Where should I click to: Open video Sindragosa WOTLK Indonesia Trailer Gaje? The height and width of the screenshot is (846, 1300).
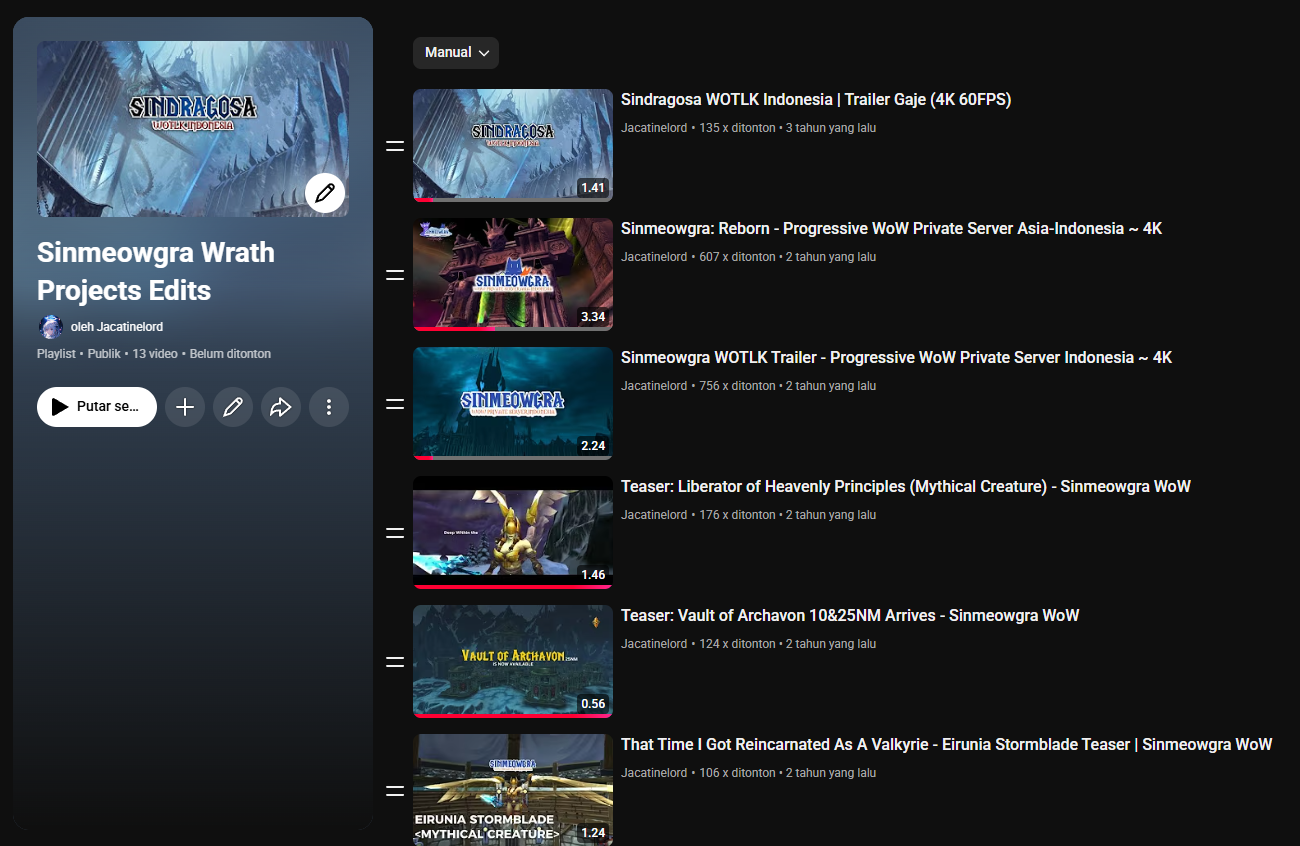[x=816, y=100]
